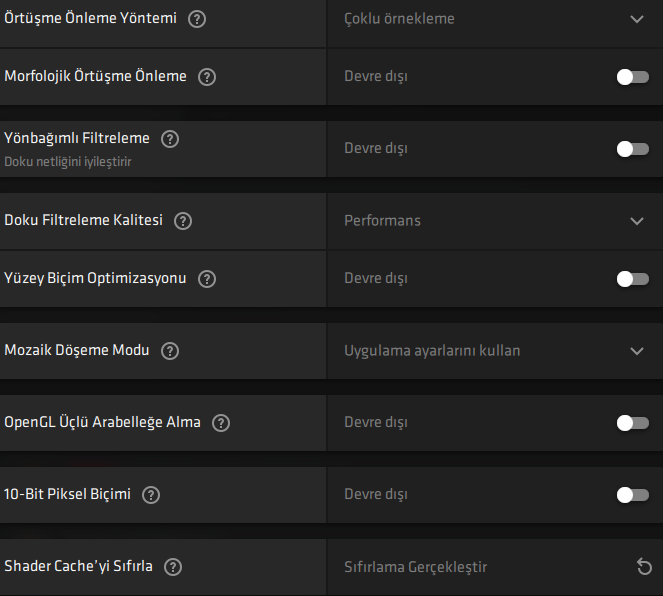663x596 pixels.
Task: Click help icon beside Mozaik Döşeme Modu
Action: [170, 351]
